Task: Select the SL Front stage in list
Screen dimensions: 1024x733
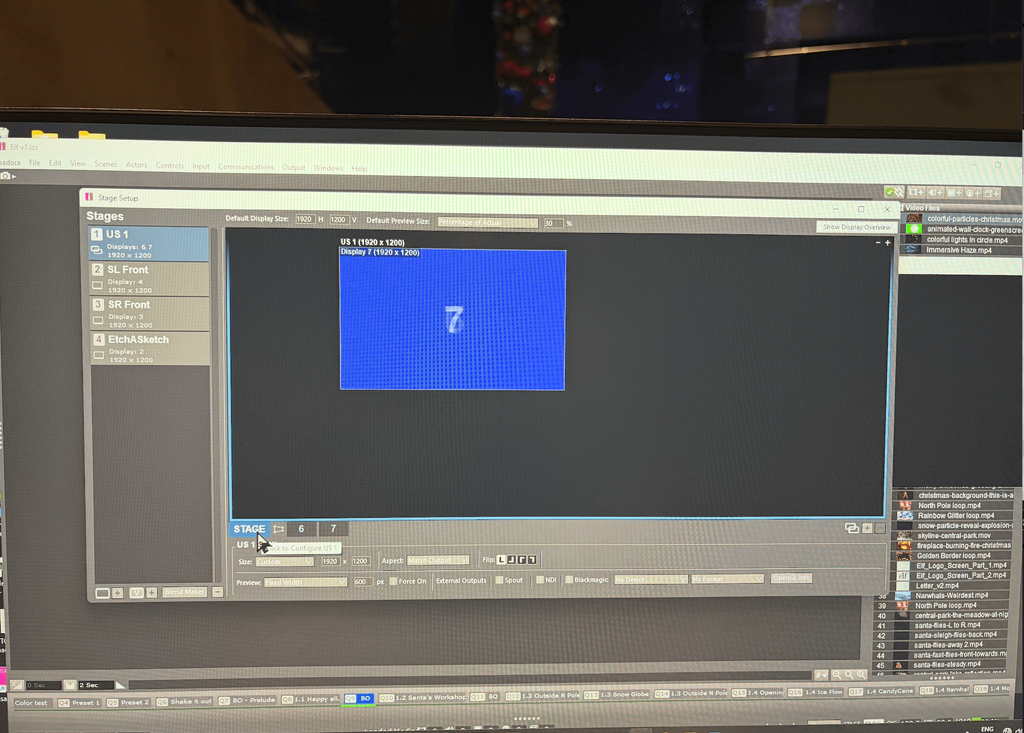Action: pos(150,278)
